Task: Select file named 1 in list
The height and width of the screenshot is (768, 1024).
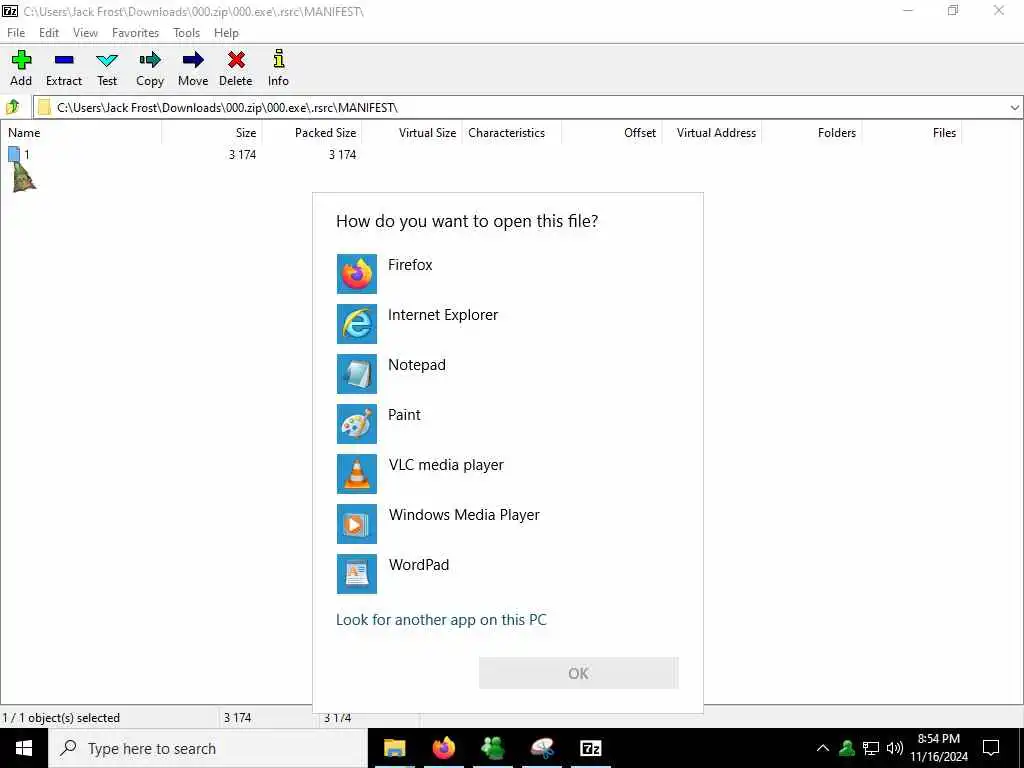Action: click(19, 155)
